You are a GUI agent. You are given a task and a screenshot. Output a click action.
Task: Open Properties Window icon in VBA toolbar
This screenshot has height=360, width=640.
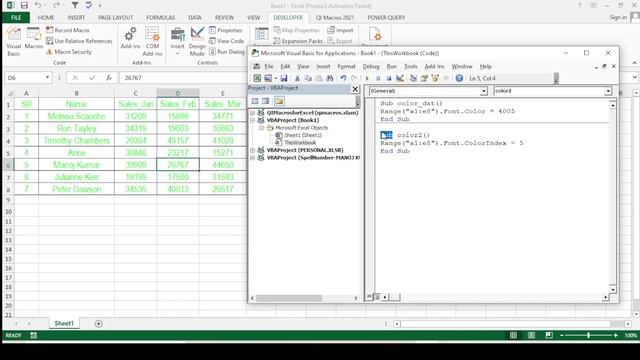[424, 78]
